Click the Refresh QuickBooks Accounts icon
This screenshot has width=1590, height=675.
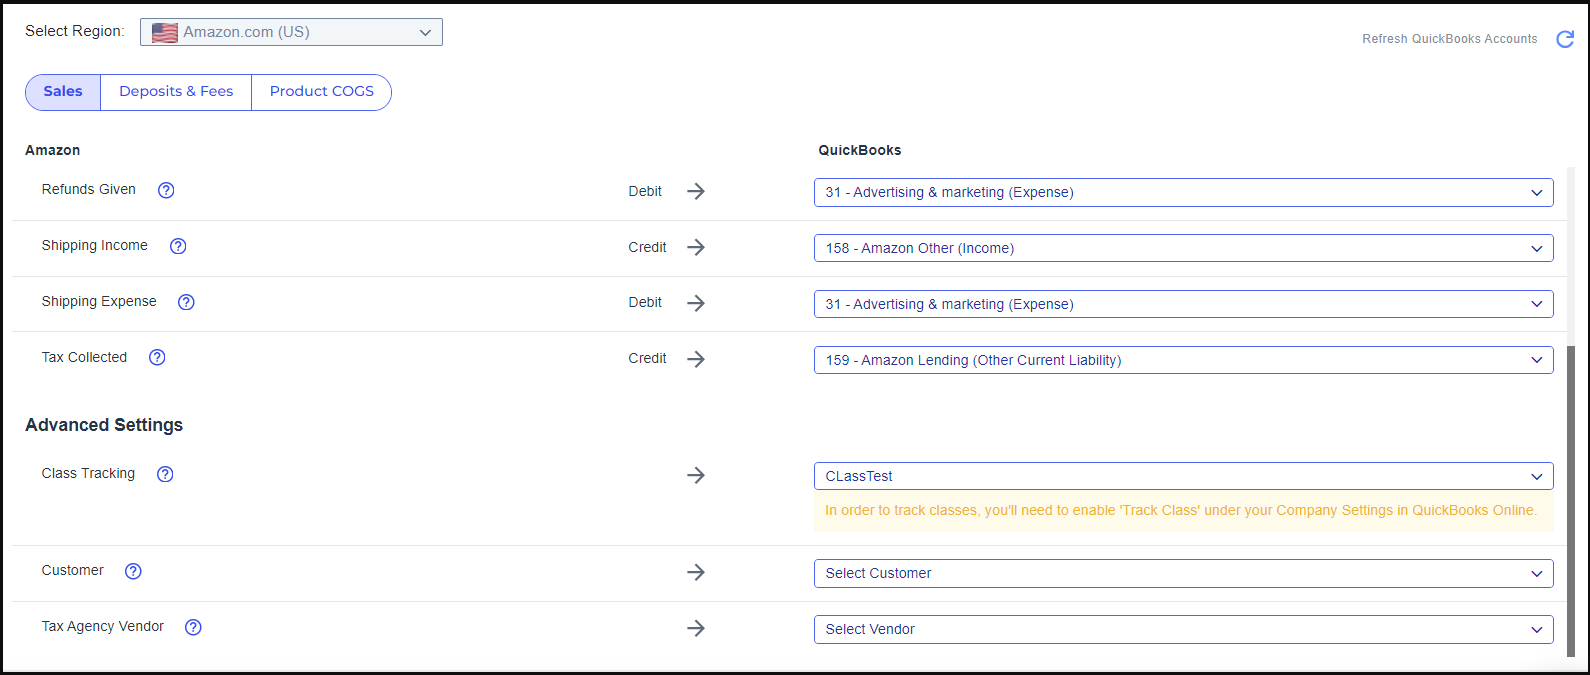click(x=1565, y=39)
